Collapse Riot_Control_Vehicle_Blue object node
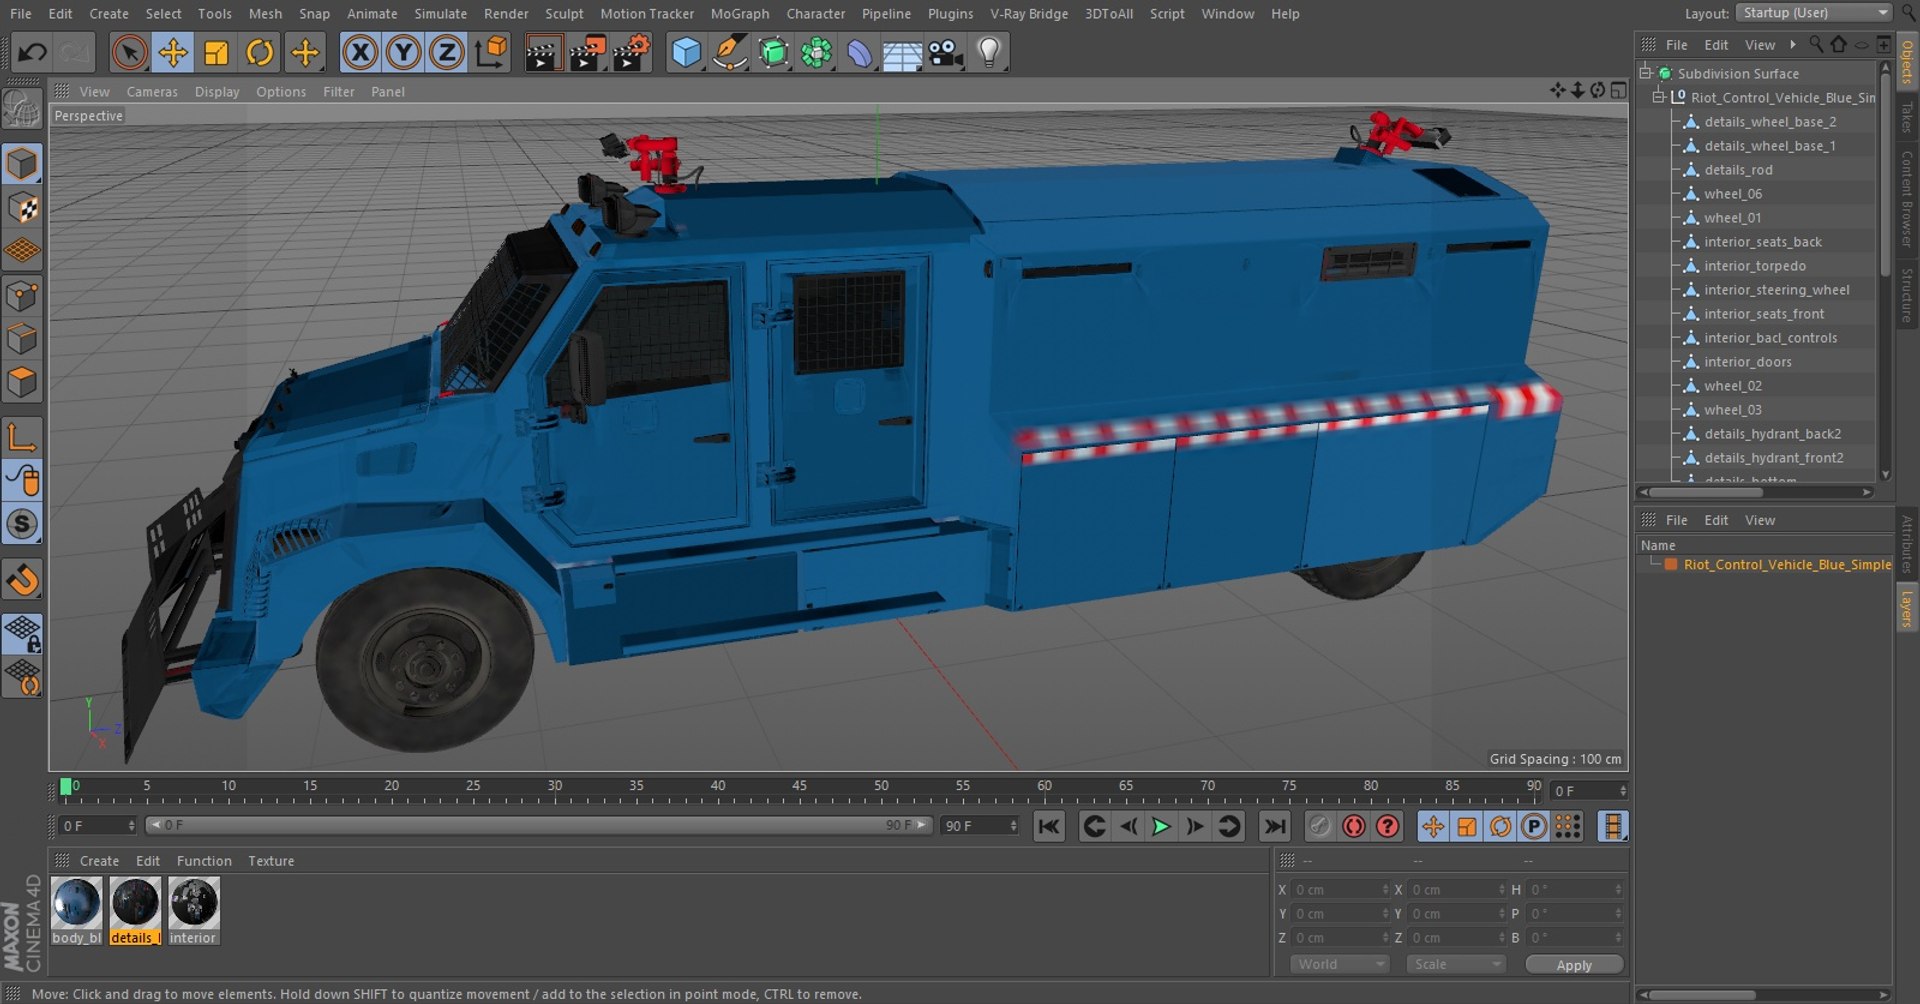This screenshot has height=1004, width=1920. pos(1659,97)
